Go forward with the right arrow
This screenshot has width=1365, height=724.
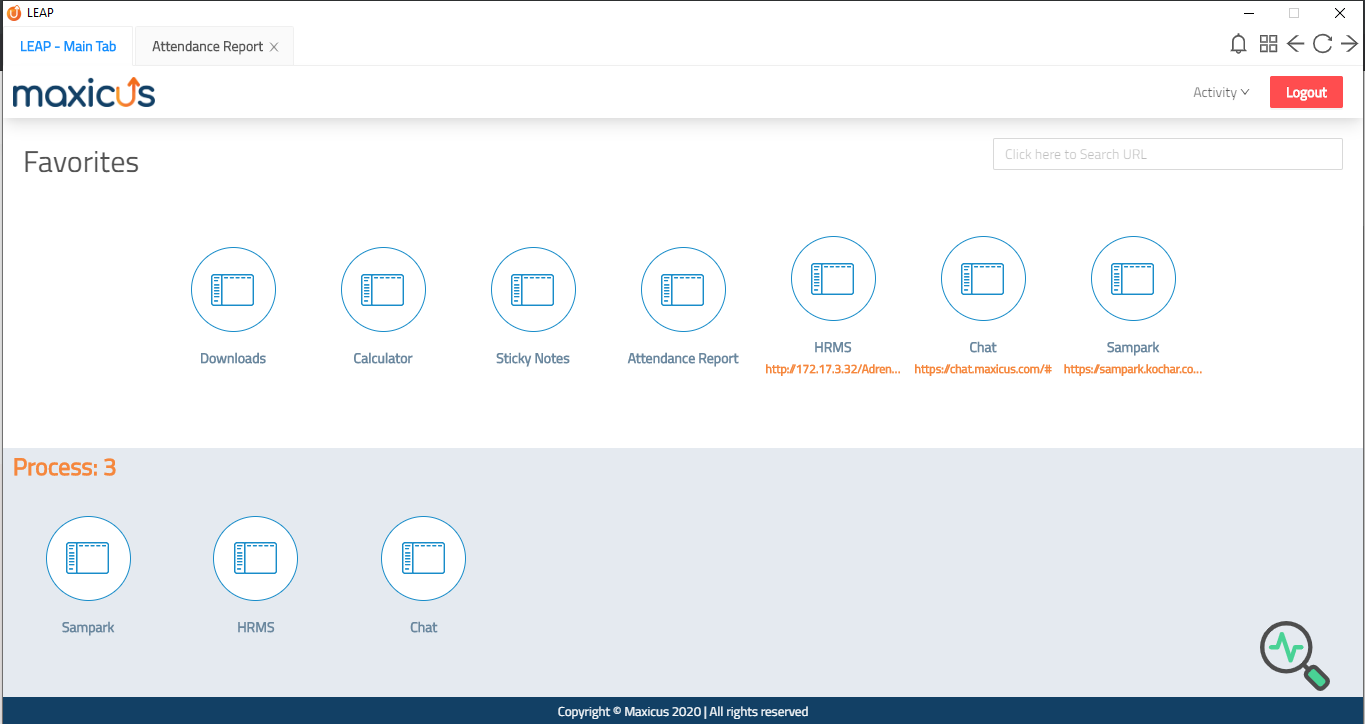pos(1349,44)
